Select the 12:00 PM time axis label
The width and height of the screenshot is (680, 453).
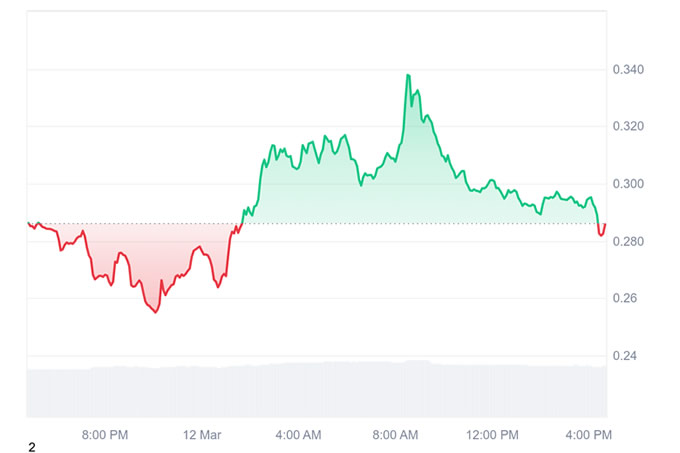(492, 435)
